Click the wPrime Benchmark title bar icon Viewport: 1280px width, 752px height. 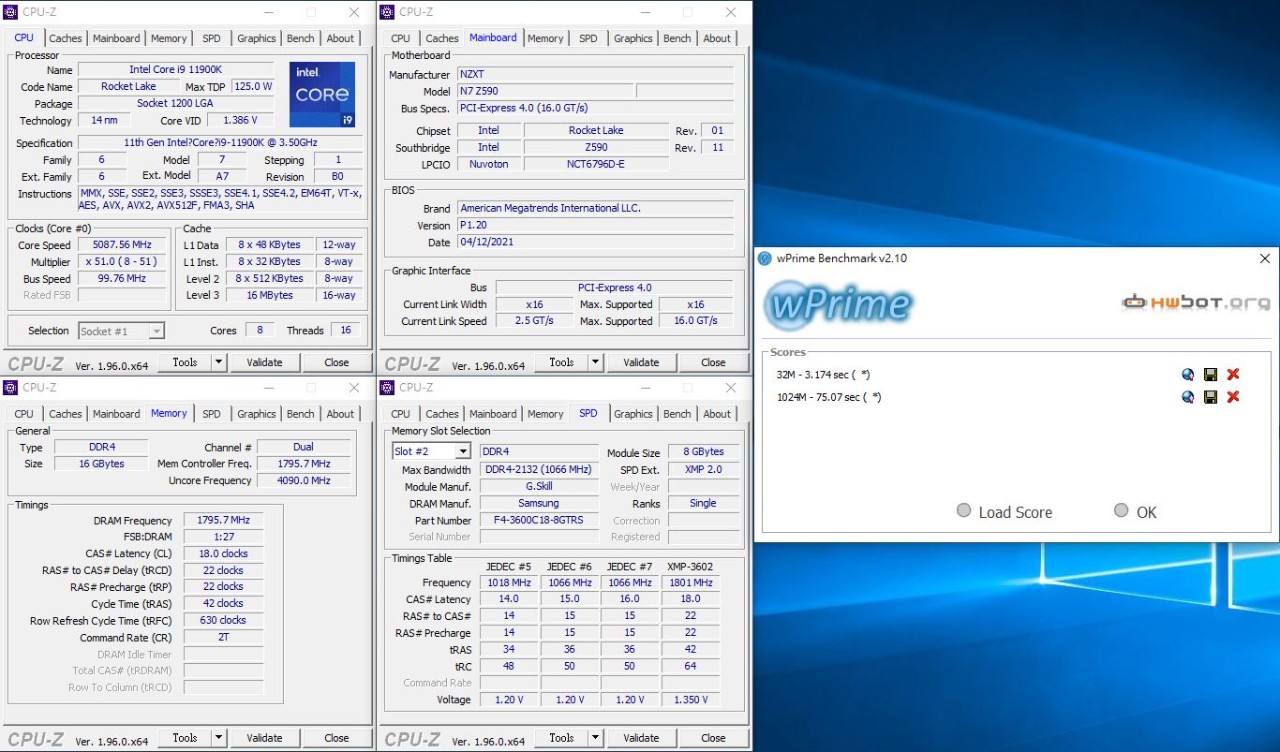[765, 258]
